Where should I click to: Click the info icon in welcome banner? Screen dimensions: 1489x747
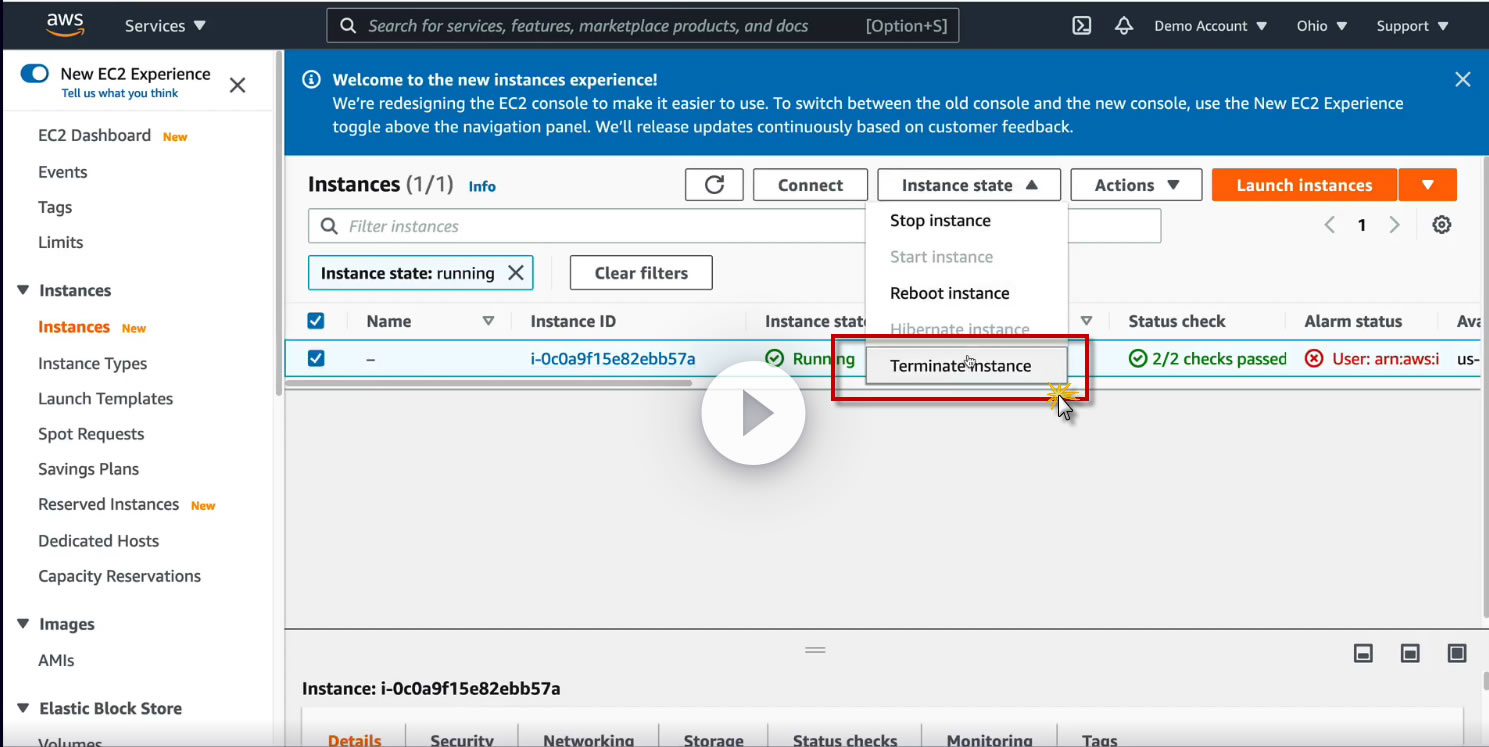311,80
